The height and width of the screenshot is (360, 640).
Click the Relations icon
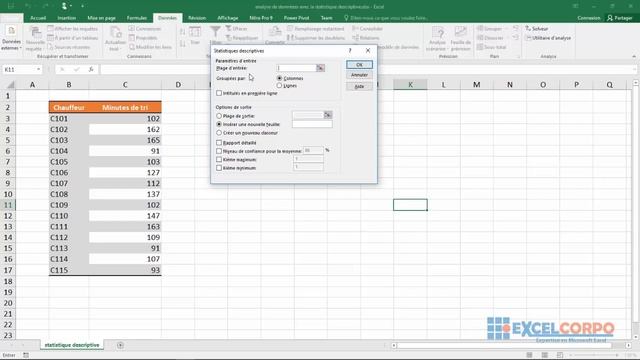(x=355, y=38)
